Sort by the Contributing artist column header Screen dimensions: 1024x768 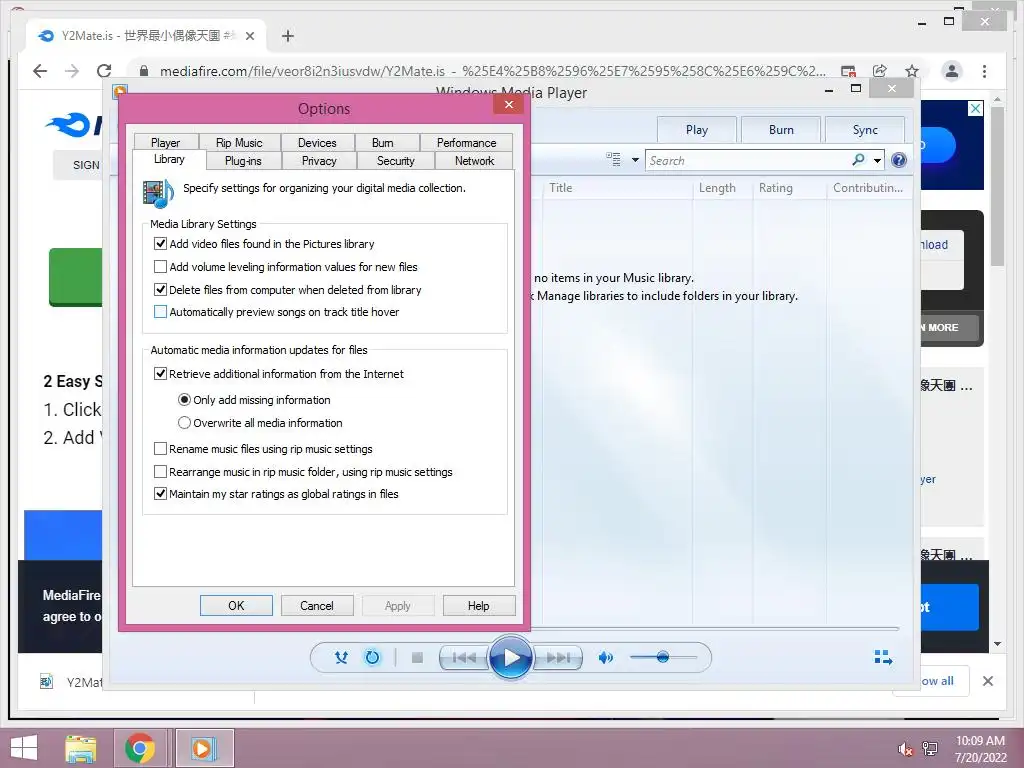pyautogui.click(x=869, y=188)
